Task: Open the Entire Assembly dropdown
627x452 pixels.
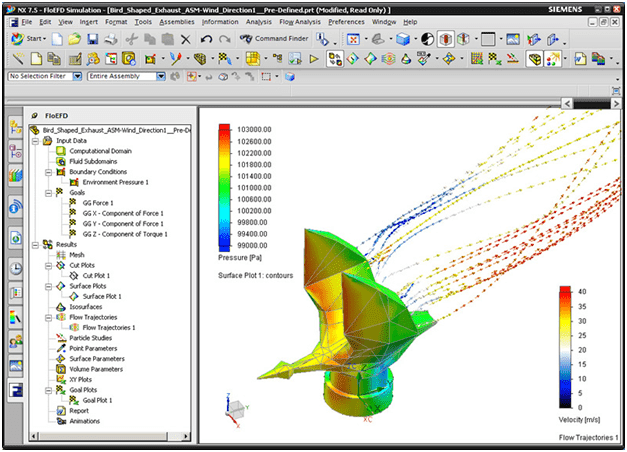Action: pos(160,76)
